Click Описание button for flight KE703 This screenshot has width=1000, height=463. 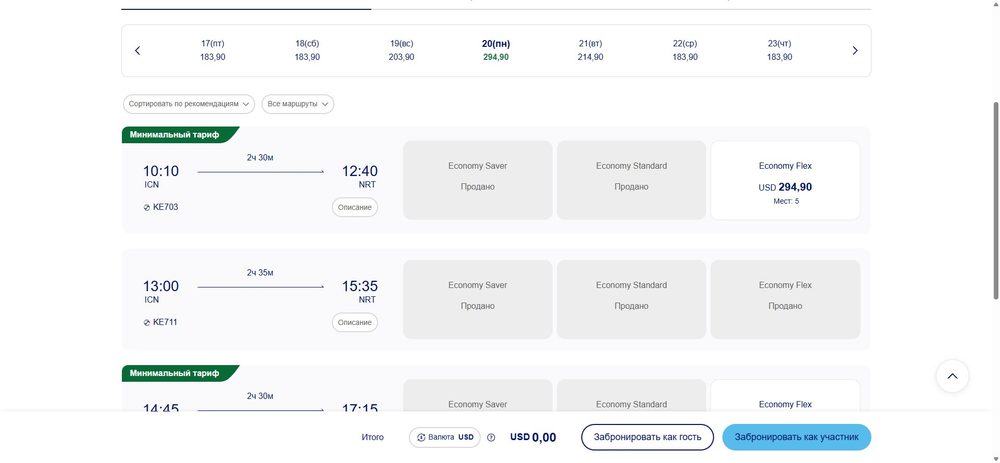coord(355,207)
